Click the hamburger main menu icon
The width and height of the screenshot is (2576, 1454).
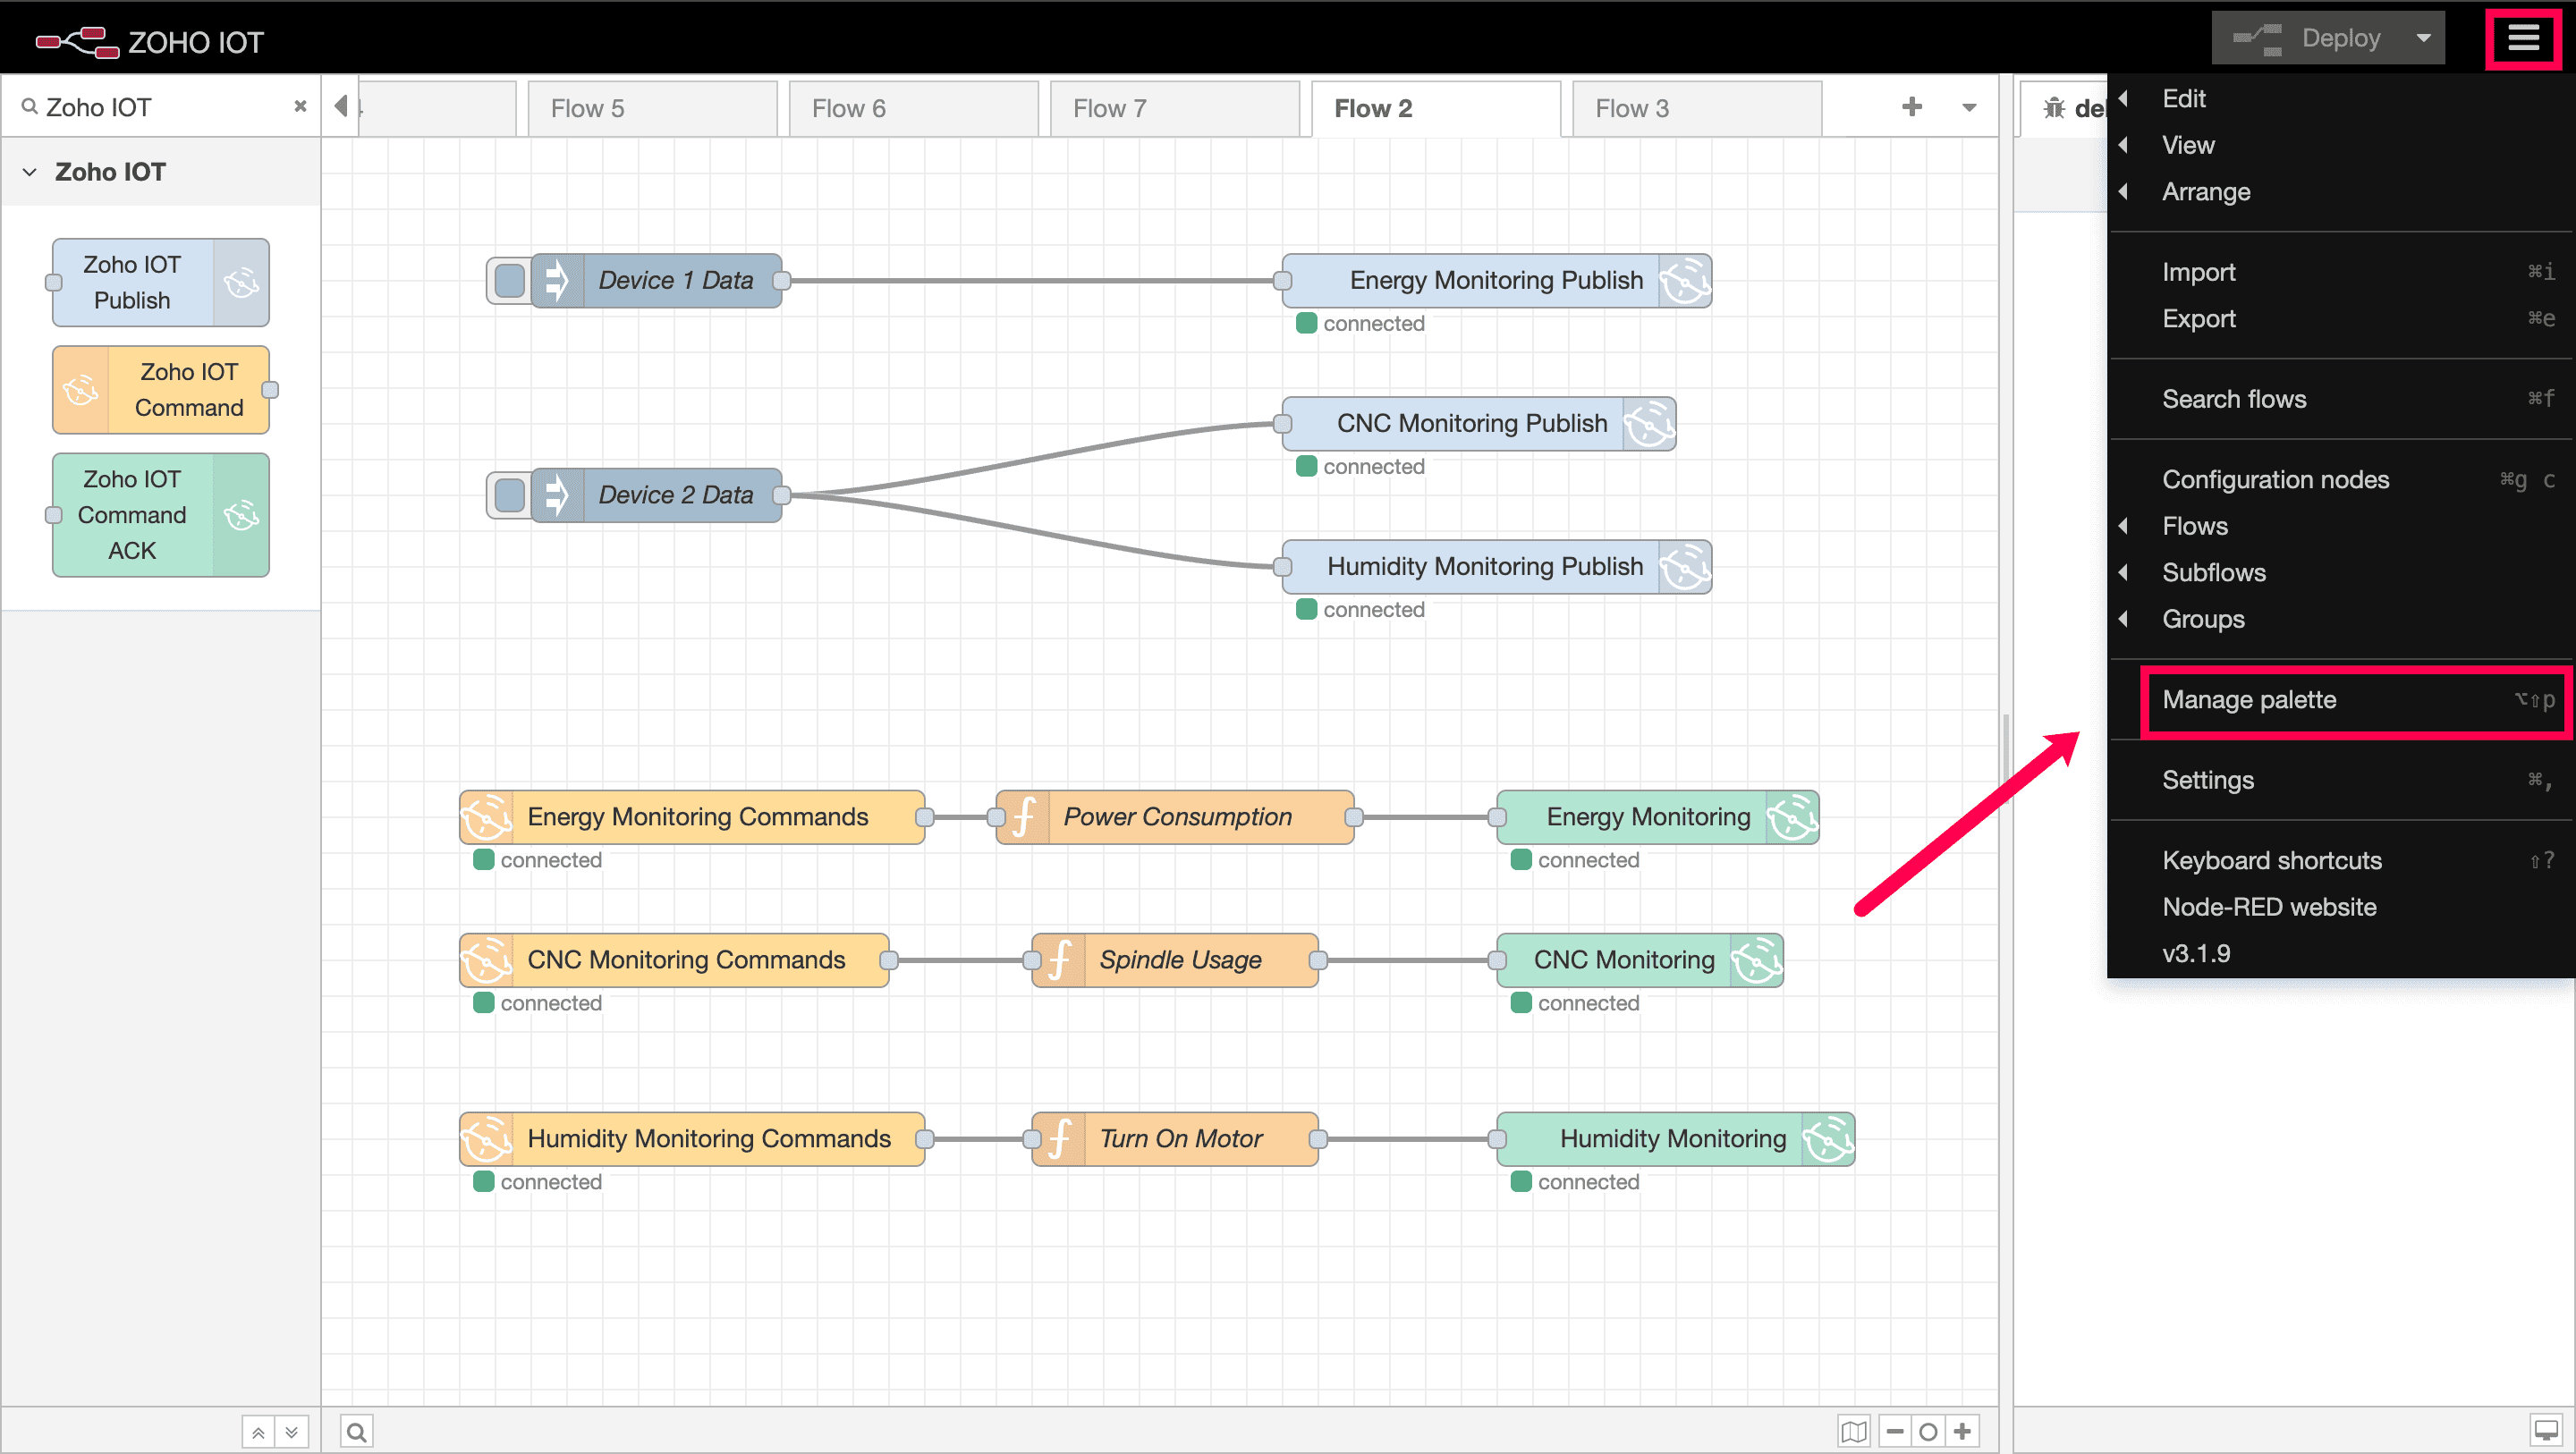coord(2522,38)
